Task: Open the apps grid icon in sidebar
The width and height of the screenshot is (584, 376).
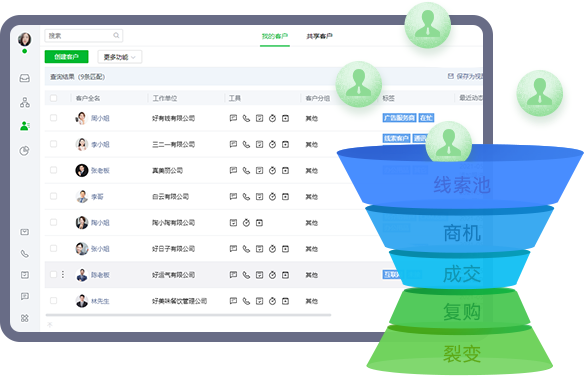Action: [25, 318]
